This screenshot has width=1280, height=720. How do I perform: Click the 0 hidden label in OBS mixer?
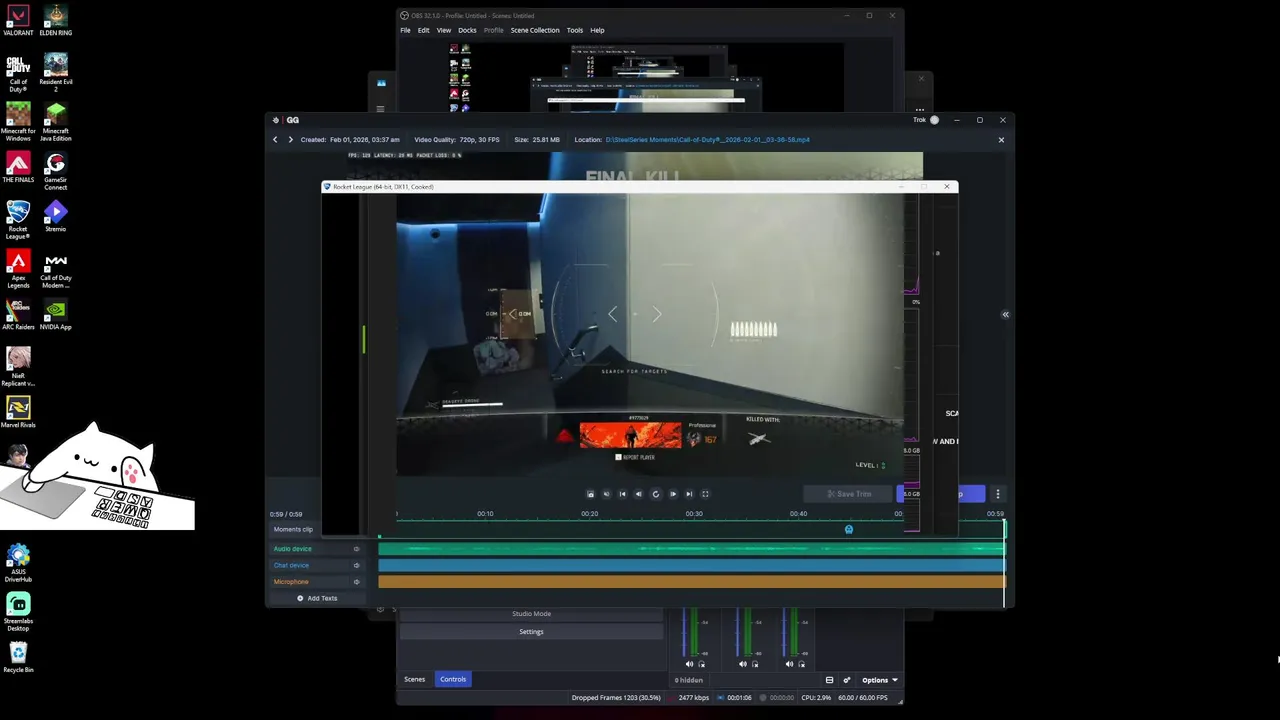click(x=689, y=680)
